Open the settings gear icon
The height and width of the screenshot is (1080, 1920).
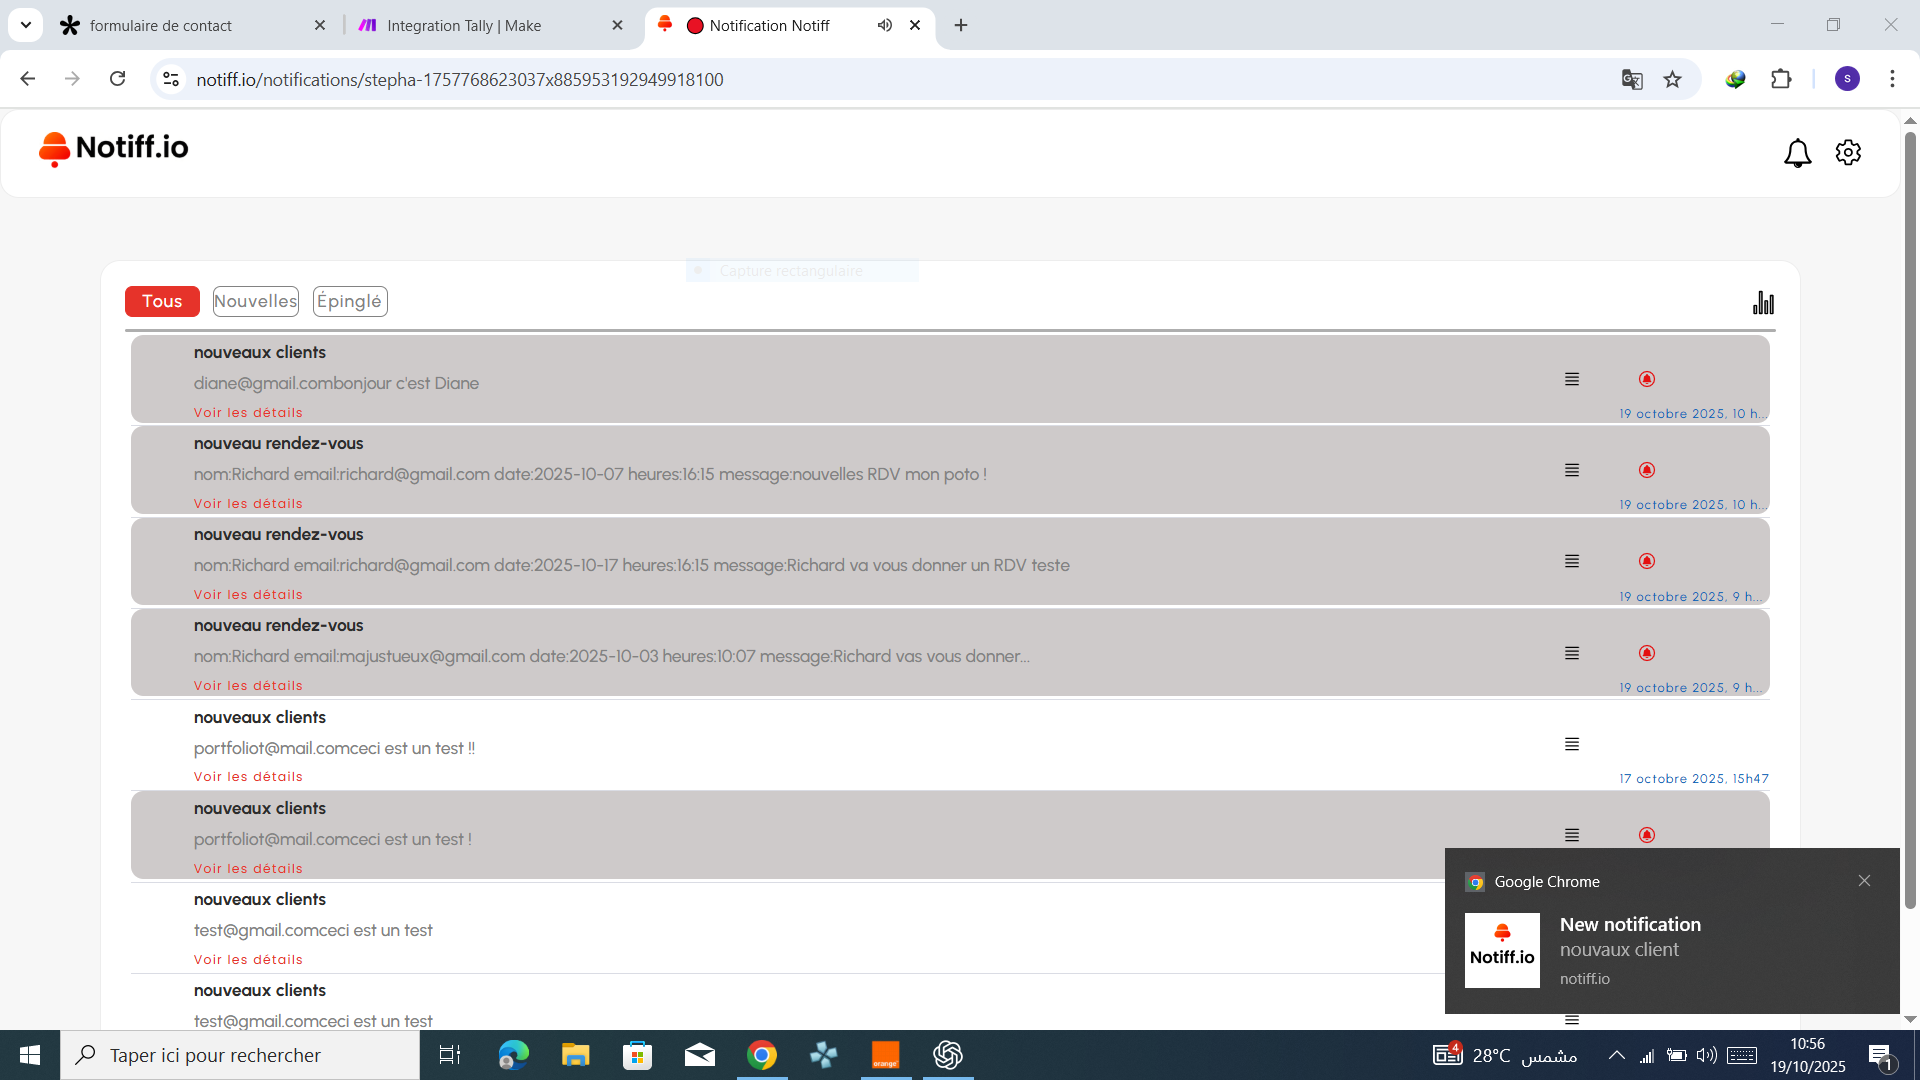(x=1848, y=153)
